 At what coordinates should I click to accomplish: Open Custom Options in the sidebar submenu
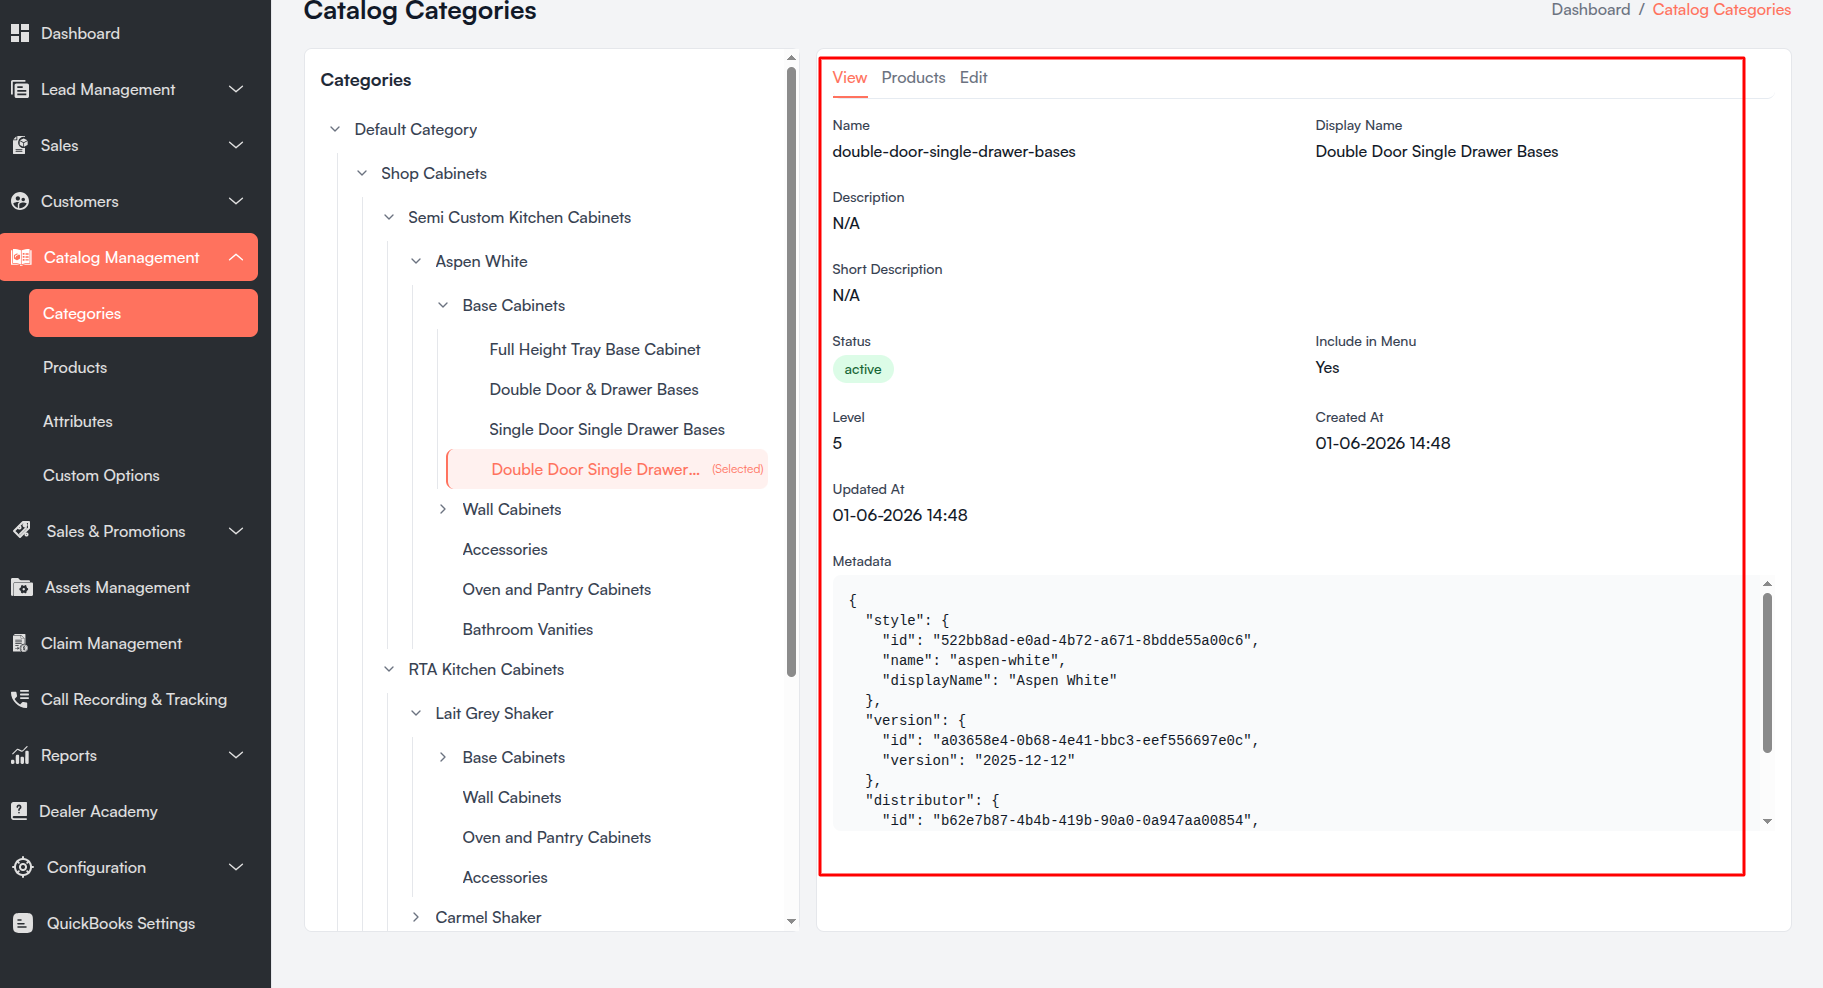pos(101,475)
